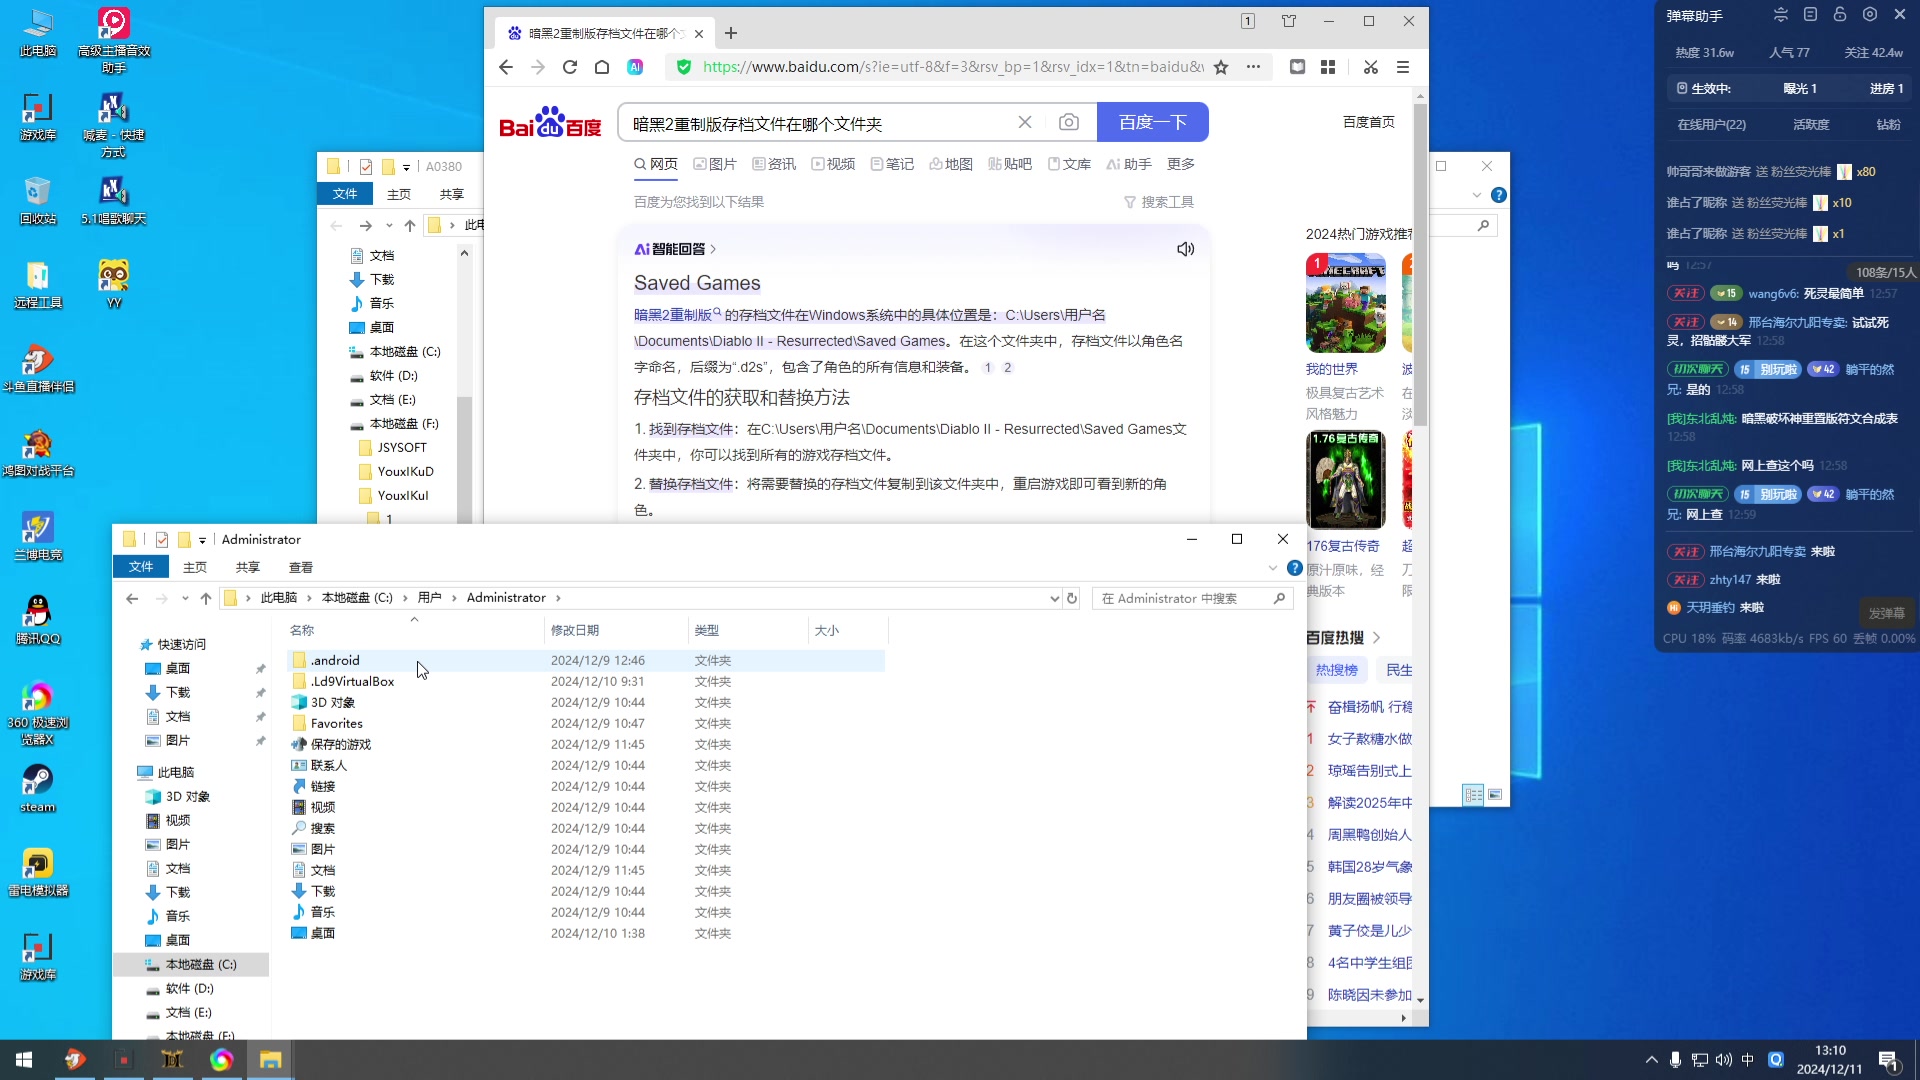Open a new browser tab with plus

click(x=731, y=33)
